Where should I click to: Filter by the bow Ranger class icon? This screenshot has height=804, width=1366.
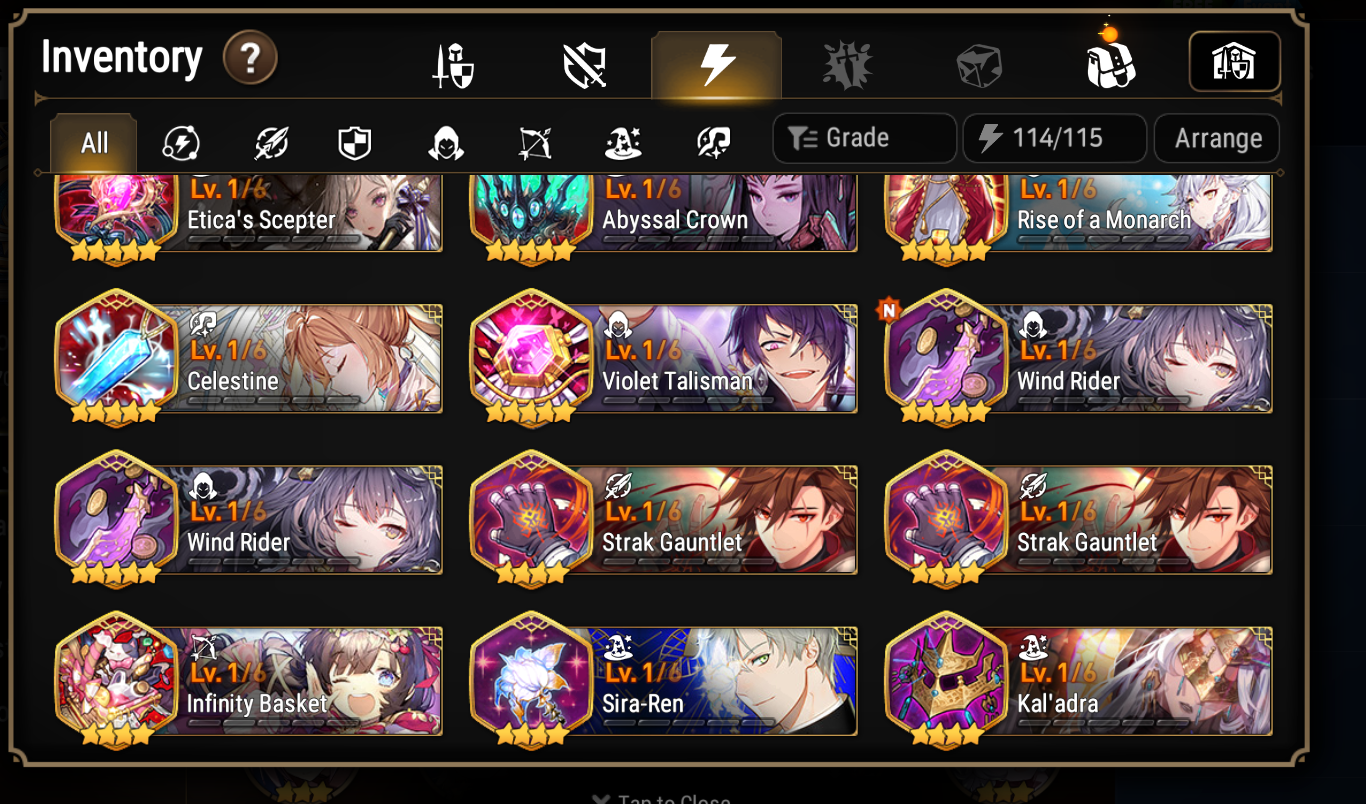click(534, 144)
